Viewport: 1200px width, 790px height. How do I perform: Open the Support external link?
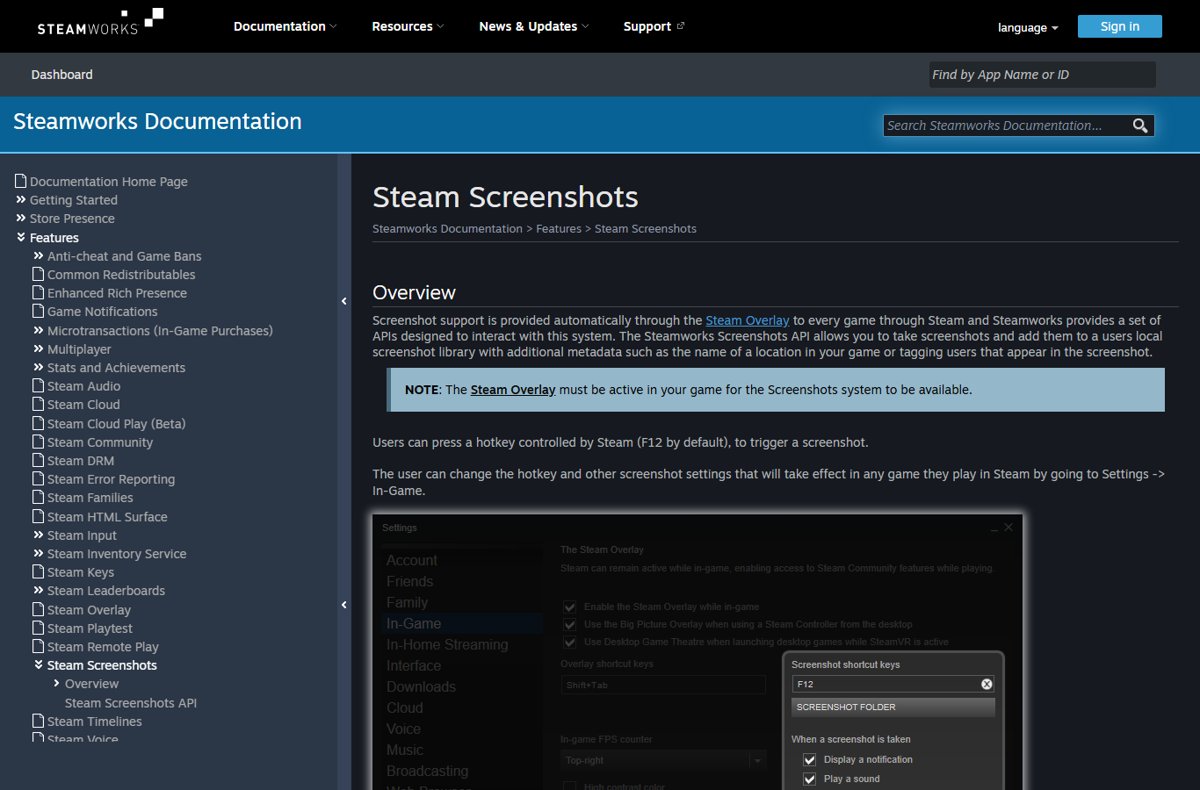(x=654, y=26)
